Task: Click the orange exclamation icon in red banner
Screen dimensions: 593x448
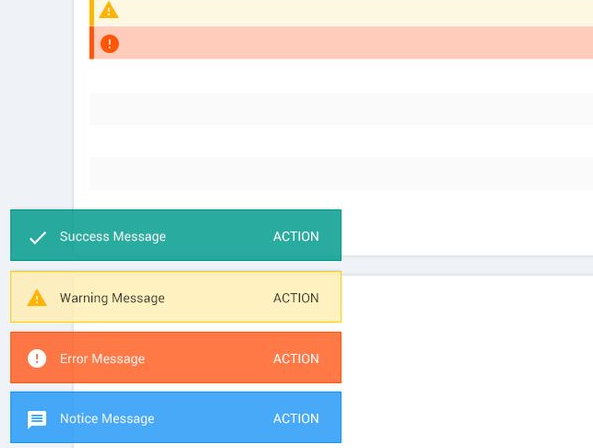Action: (x=110, y=43)
